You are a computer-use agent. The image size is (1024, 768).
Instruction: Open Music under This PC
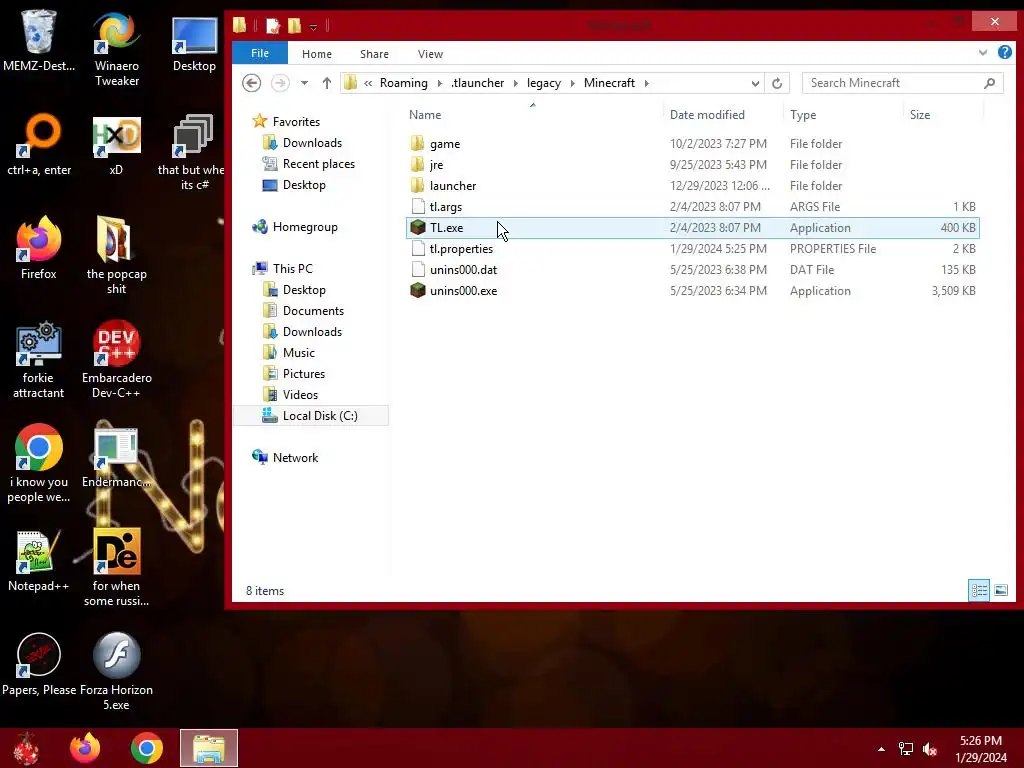[x=298, y=353]
